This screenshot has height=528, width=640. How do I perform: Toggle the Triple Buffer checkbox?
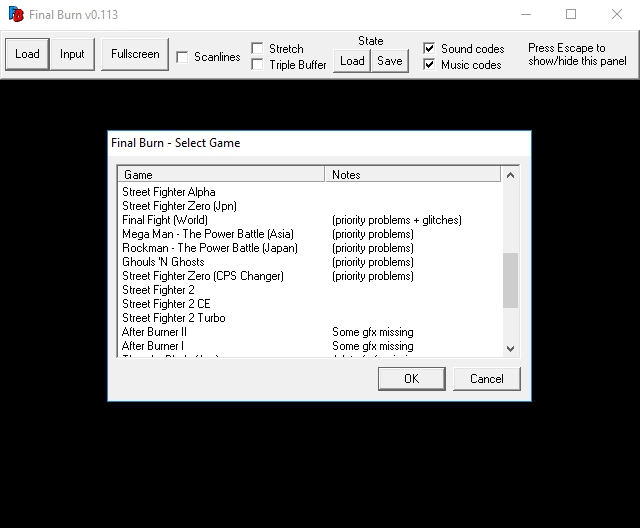(257, 64)
